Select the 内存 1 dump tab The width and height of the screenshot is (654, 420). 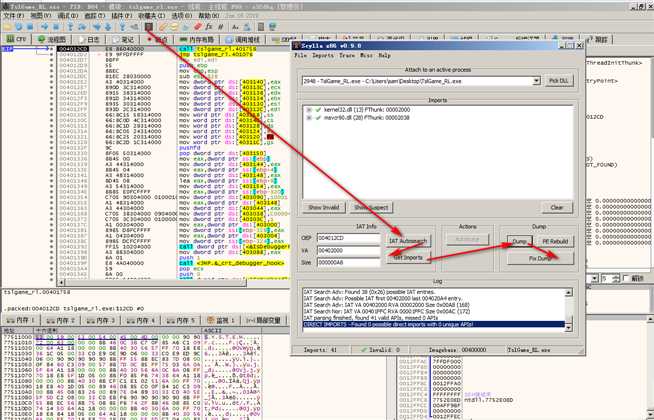click(x=22, y=320)
